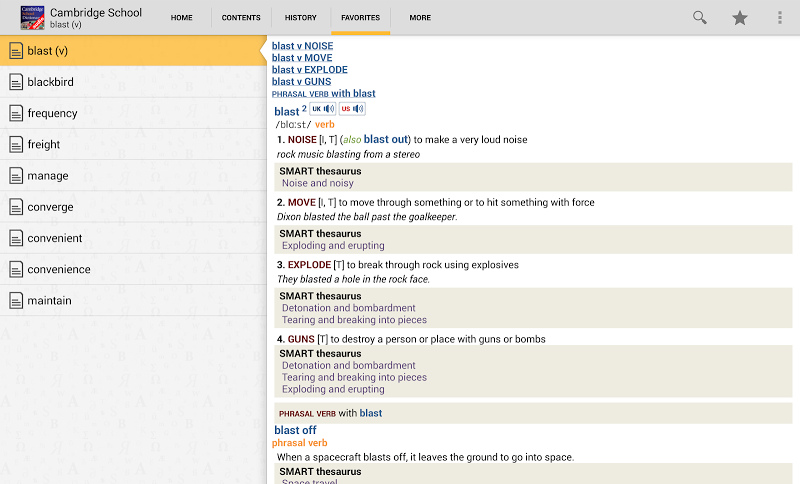Viewport: 800px width, 484px height.
Task: Select 'convenient' in the favorites list
Action: tap(133, 238)
